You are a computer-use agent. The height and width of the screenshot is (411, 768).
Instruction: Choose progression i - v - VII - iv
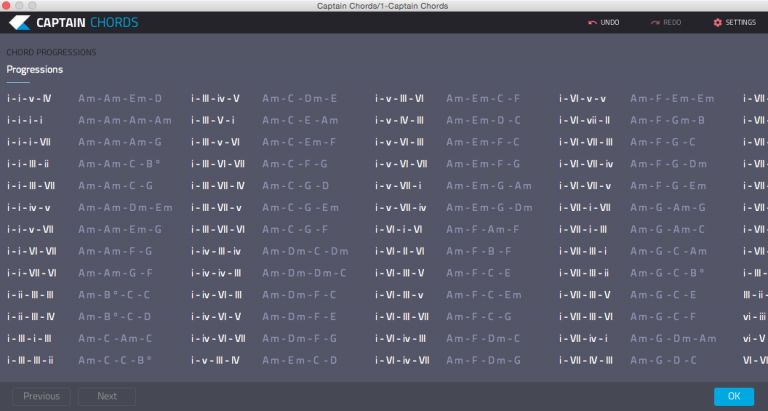(401, 208)
